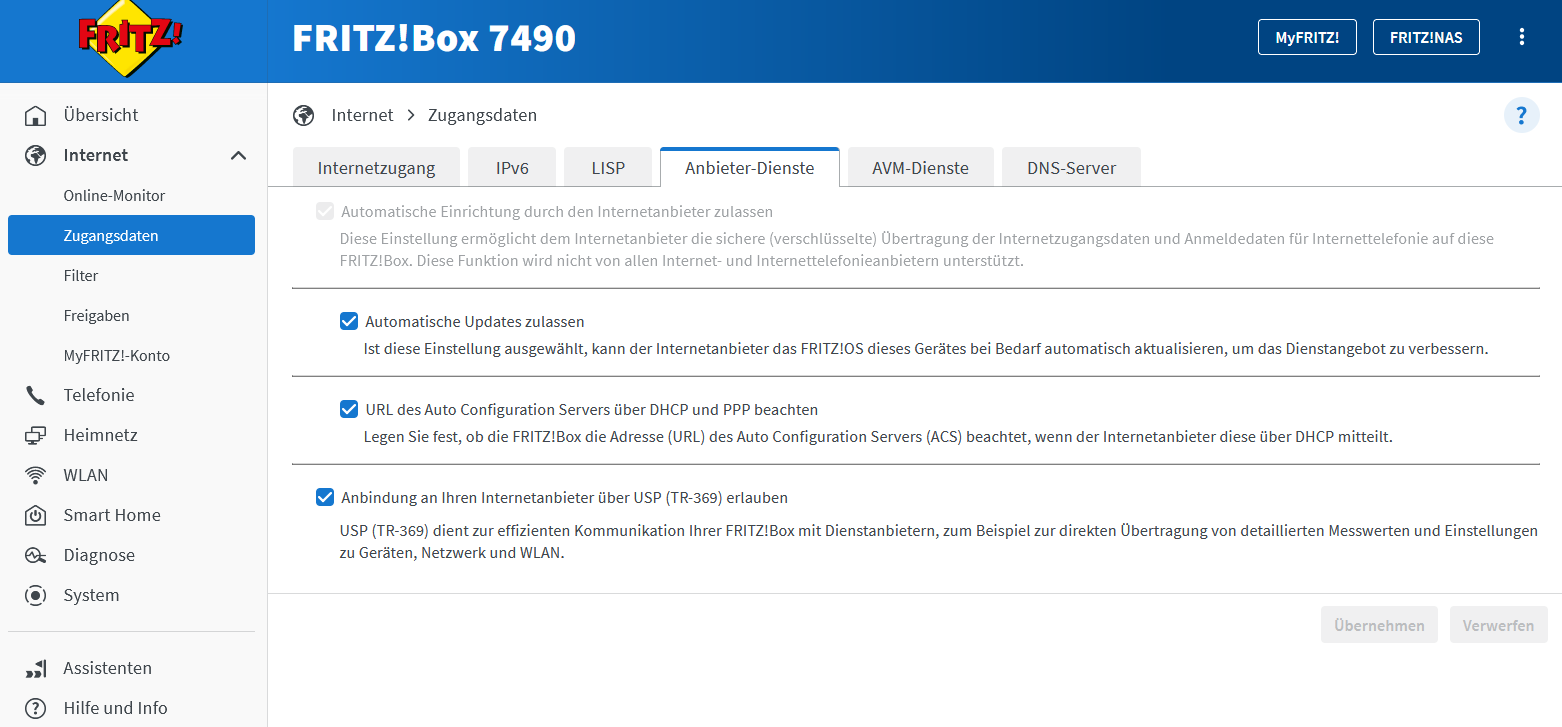
Task: Uncheck URL des Auto Configuration Servers
Action: pos(348,408)
